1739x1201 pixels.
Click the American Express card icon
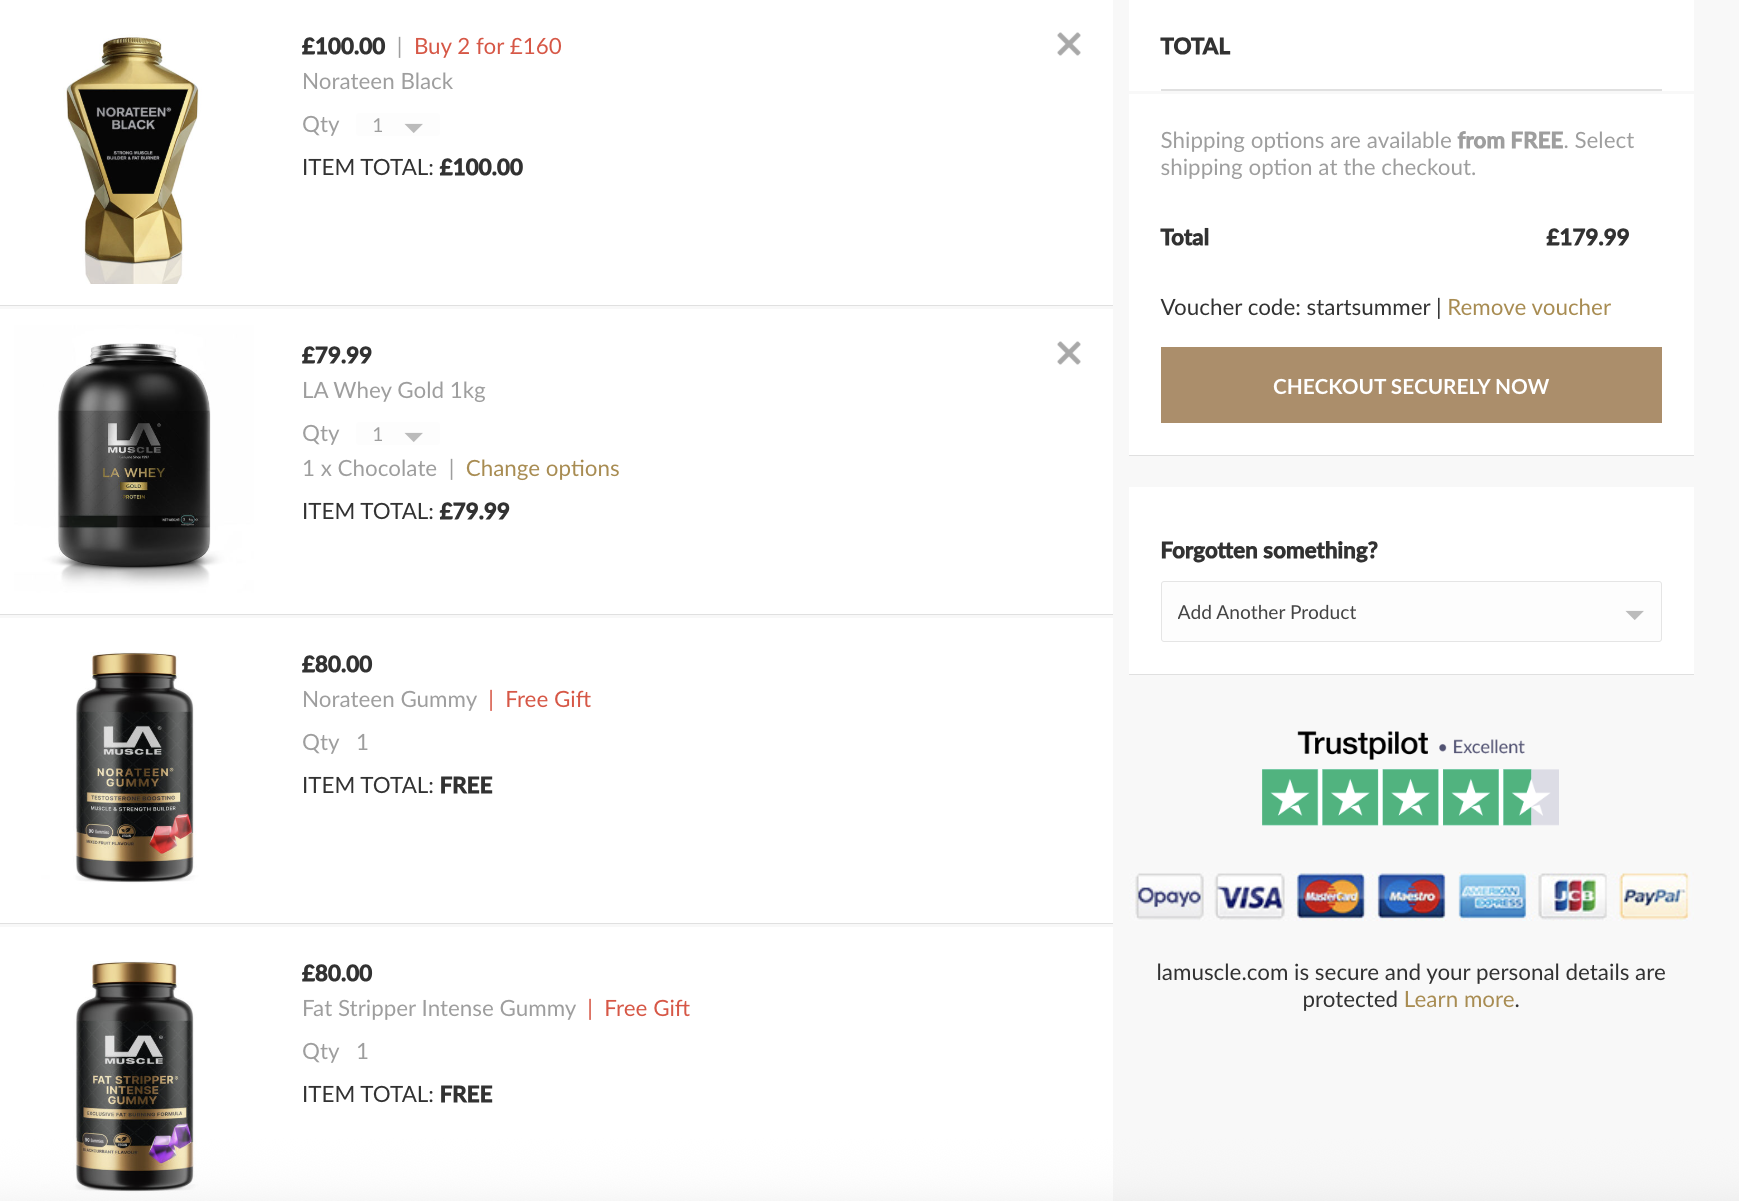pyautogui.click(x=1492, y=896)
